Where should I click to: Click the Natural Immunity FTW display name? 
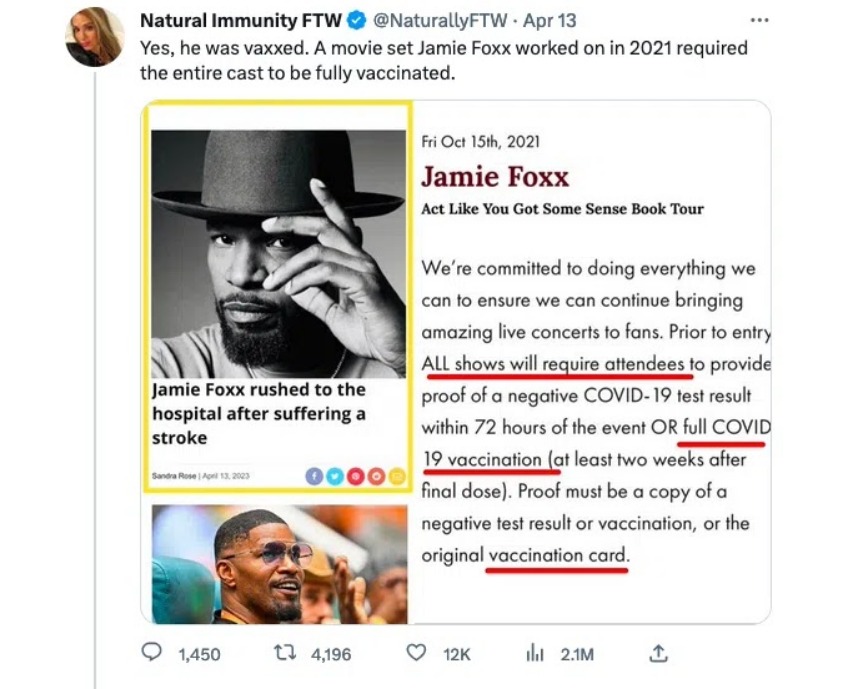pos(241,21)
